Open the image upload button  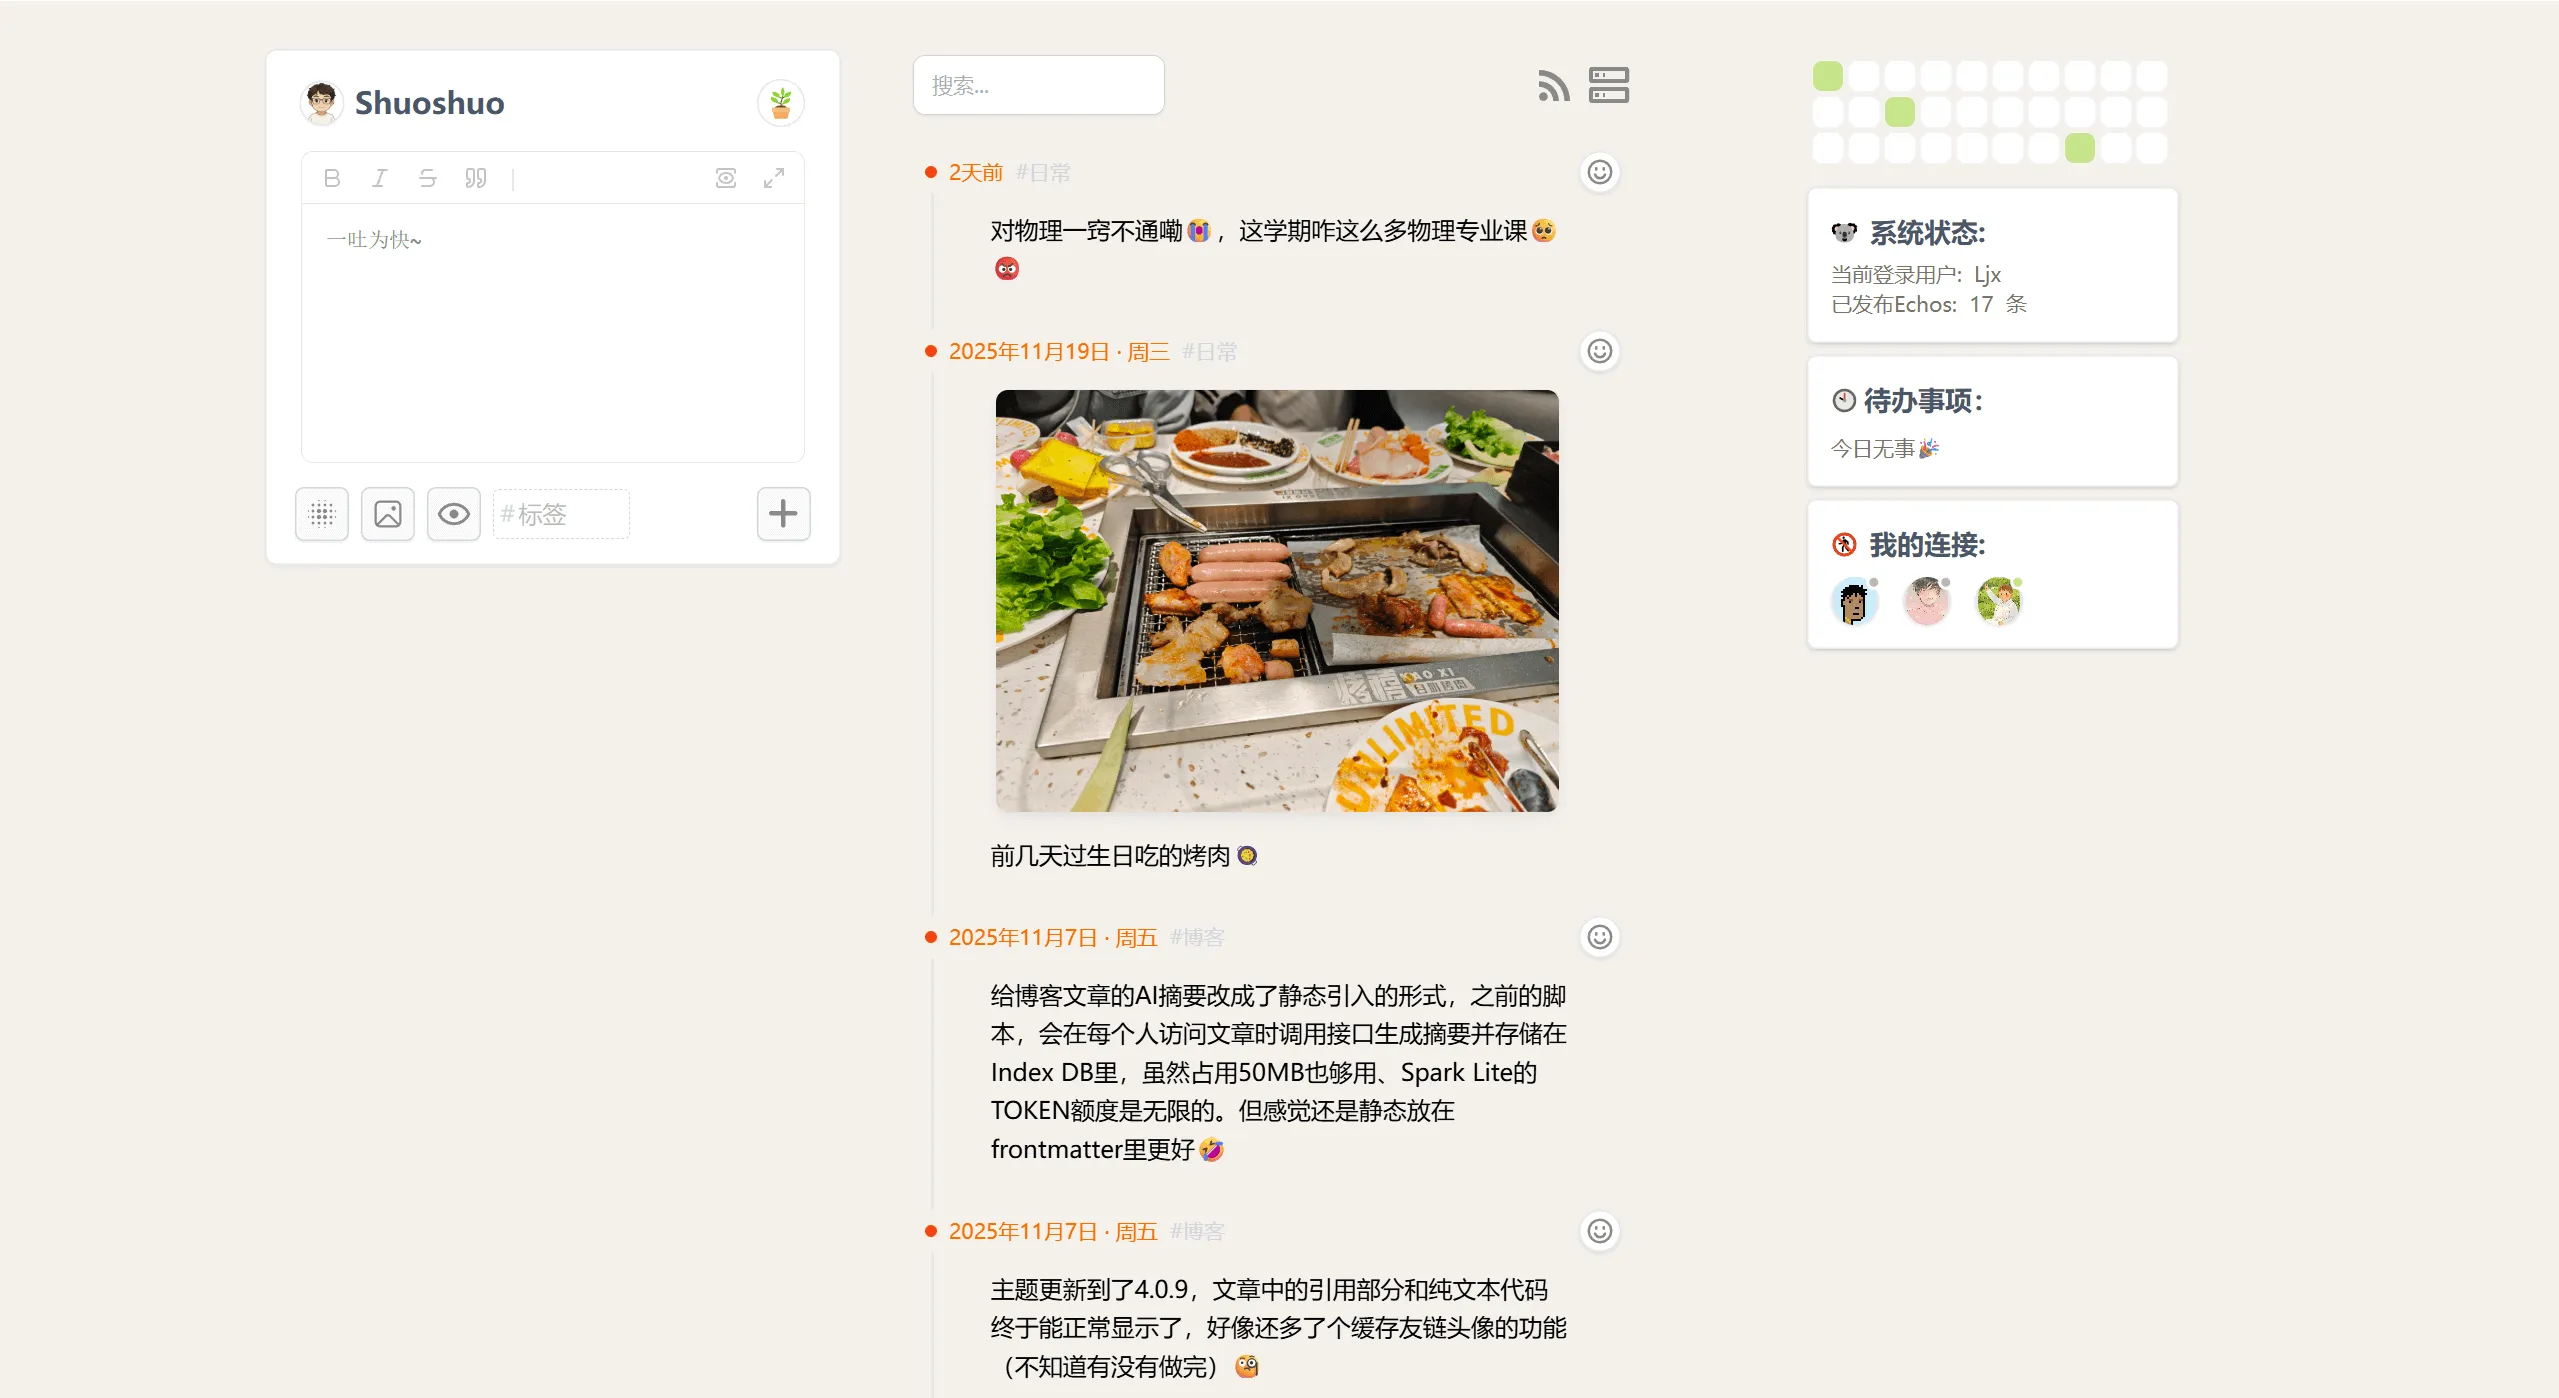click(x=388, y=514)
